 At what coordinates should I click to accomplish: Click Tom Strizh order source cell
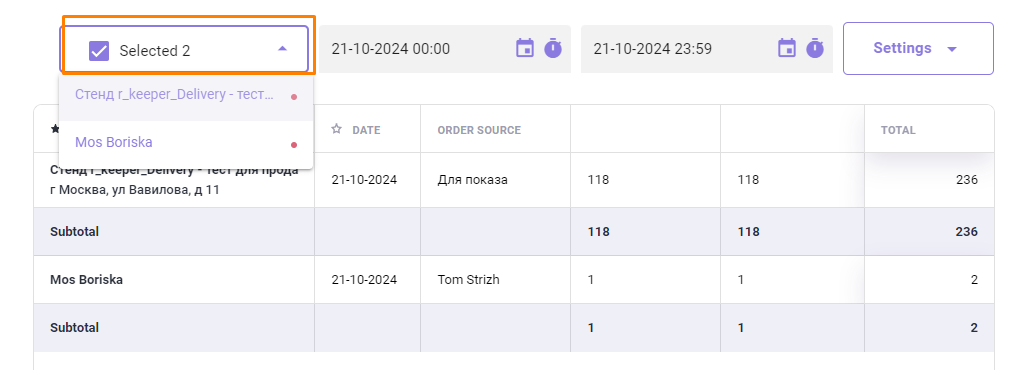coord(468,280)
